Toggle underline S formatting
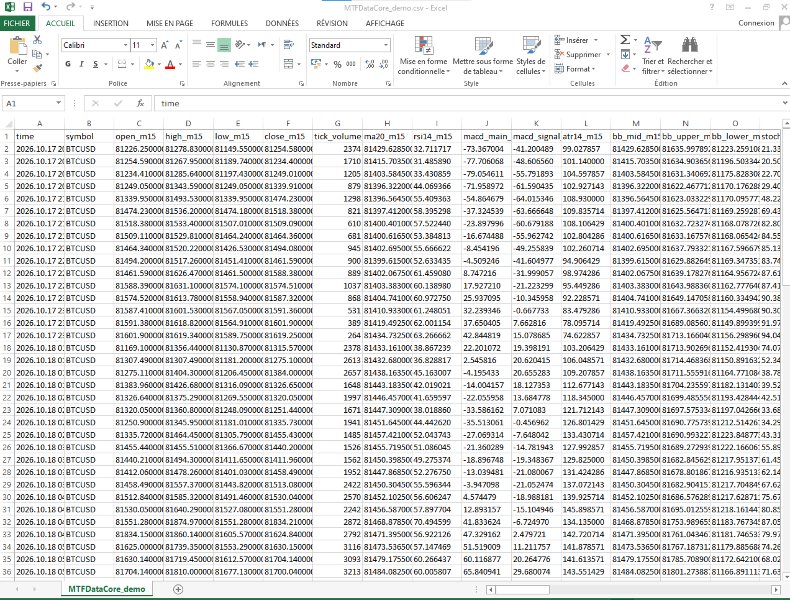 coord(95,64)
